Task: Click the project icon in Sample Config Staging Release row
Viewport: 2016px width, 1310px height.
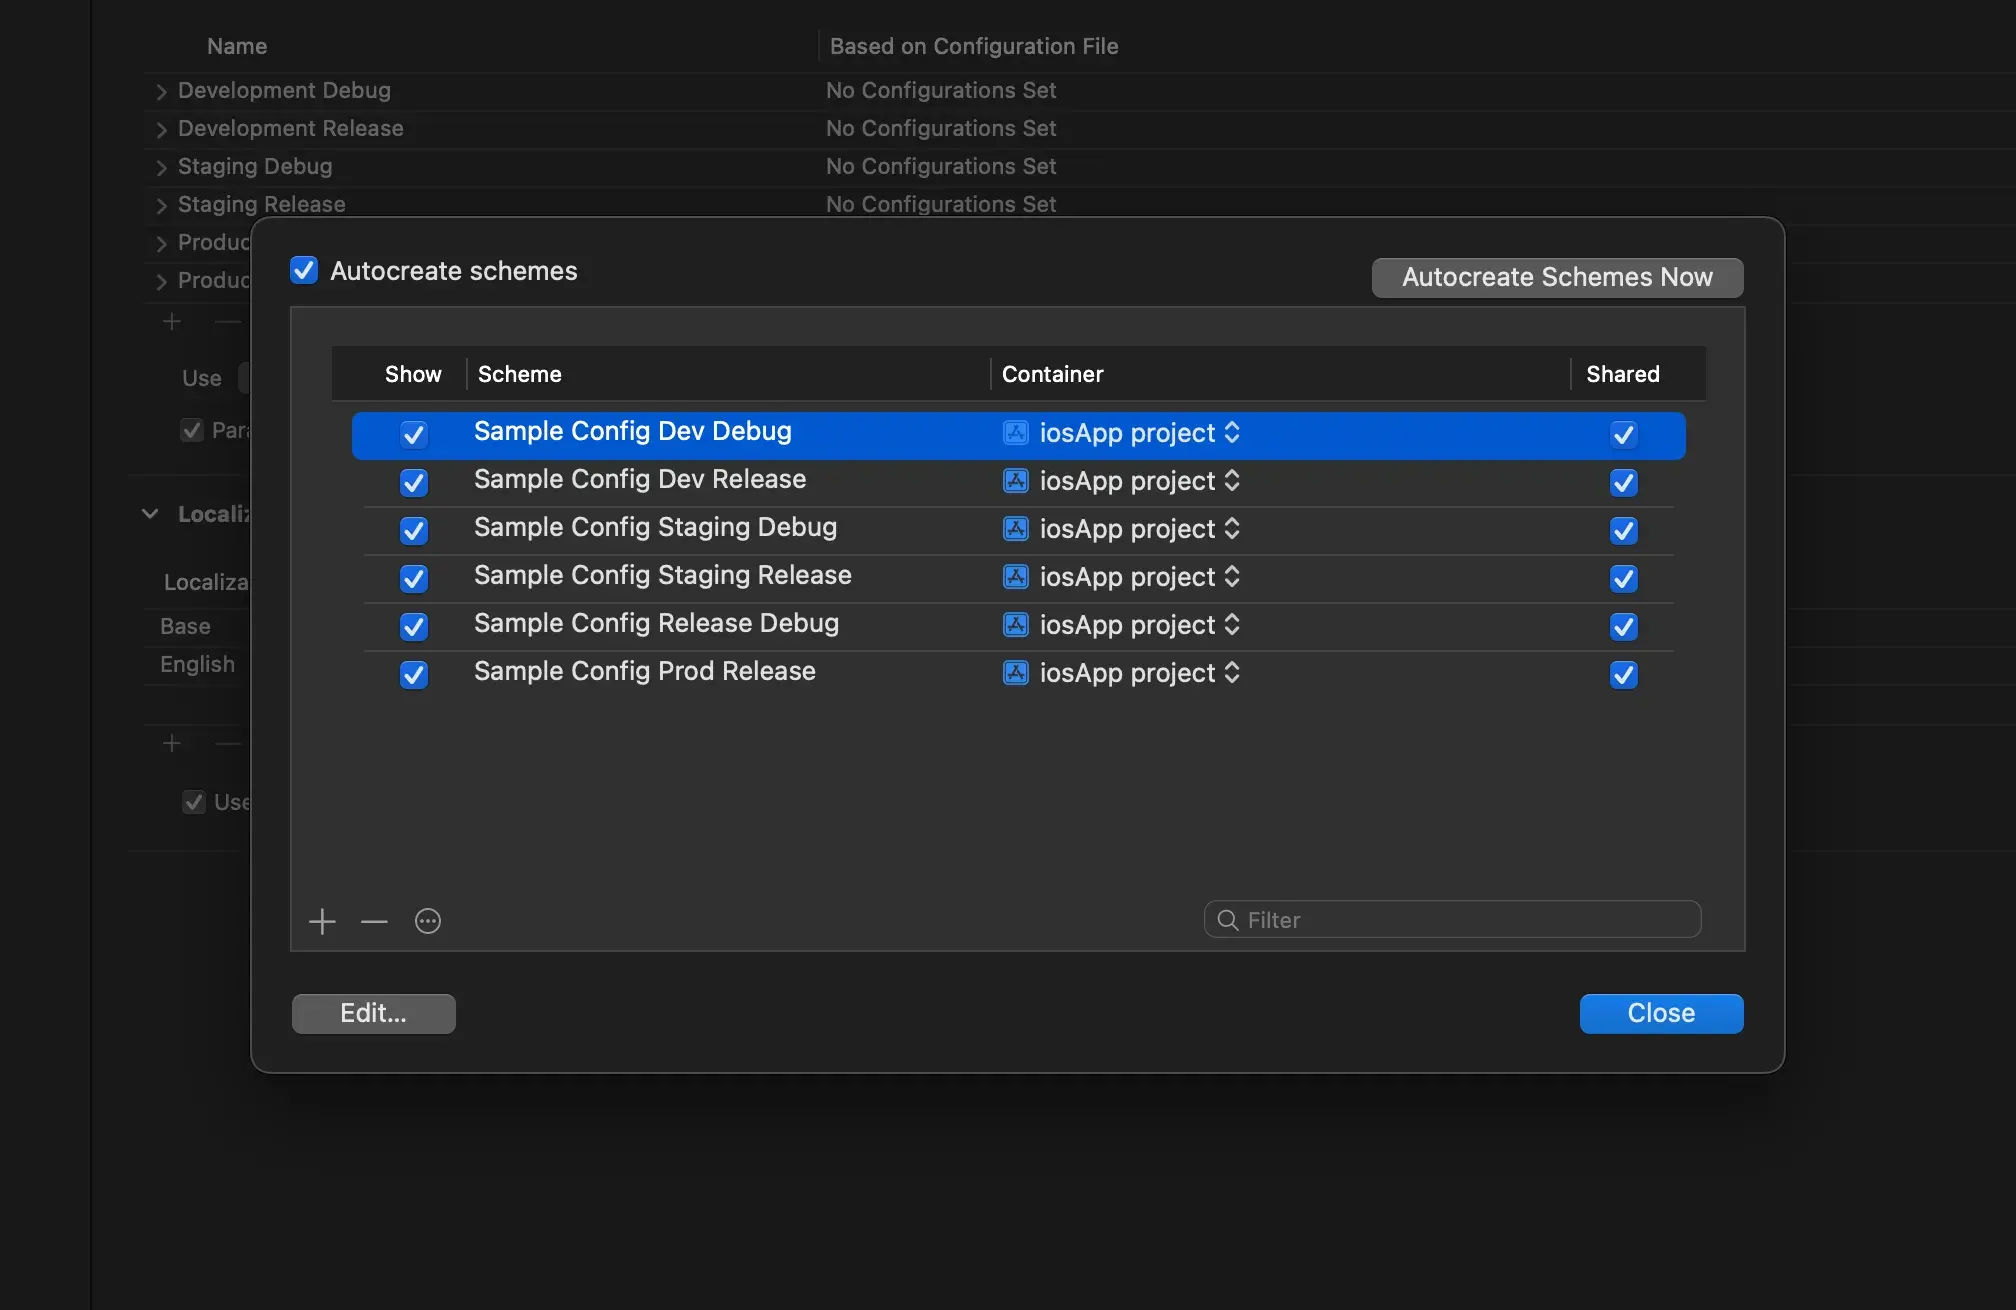Action: [x=1016, y=576]
